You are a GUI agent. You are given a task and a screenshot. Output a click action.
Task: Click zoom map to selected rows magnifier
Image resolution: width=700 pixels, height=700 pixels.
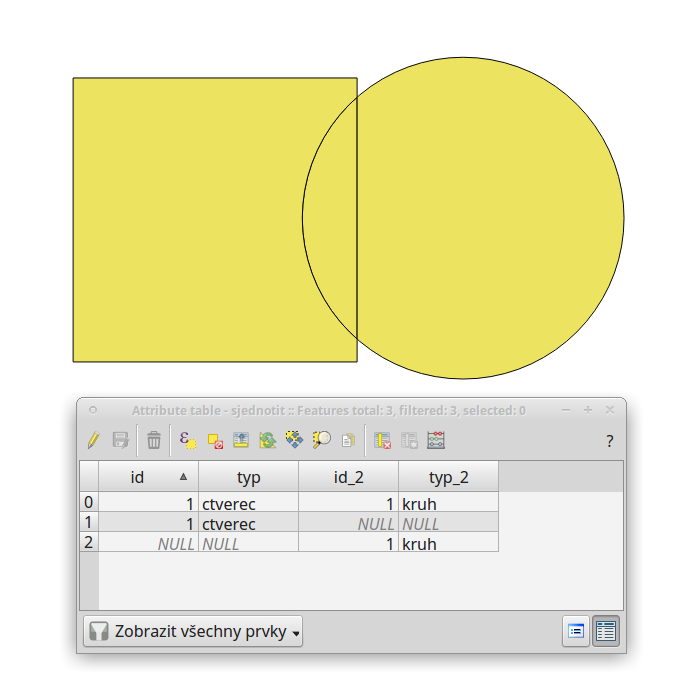pyautogui.click(x=321, y=440)
